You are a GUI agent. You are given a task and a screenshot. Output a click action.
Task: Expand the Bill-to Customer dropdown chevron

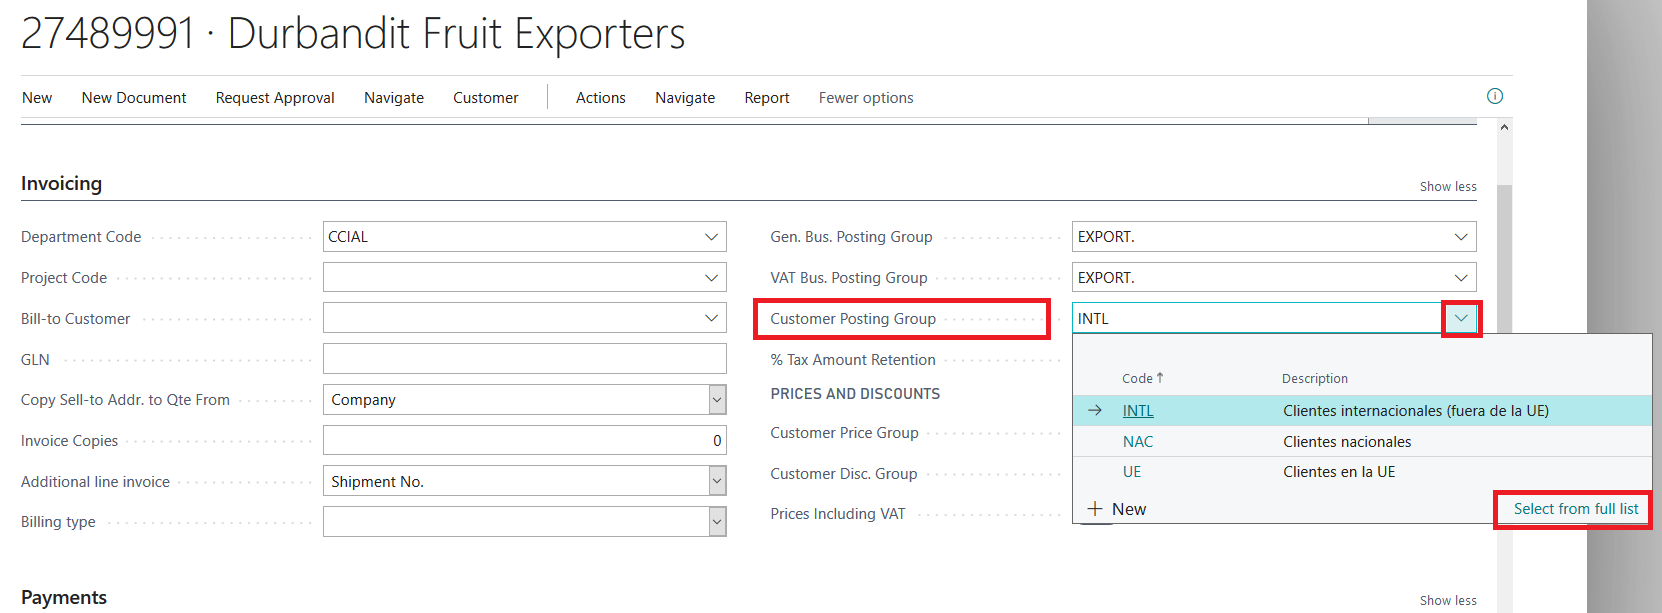pos(711,318)
